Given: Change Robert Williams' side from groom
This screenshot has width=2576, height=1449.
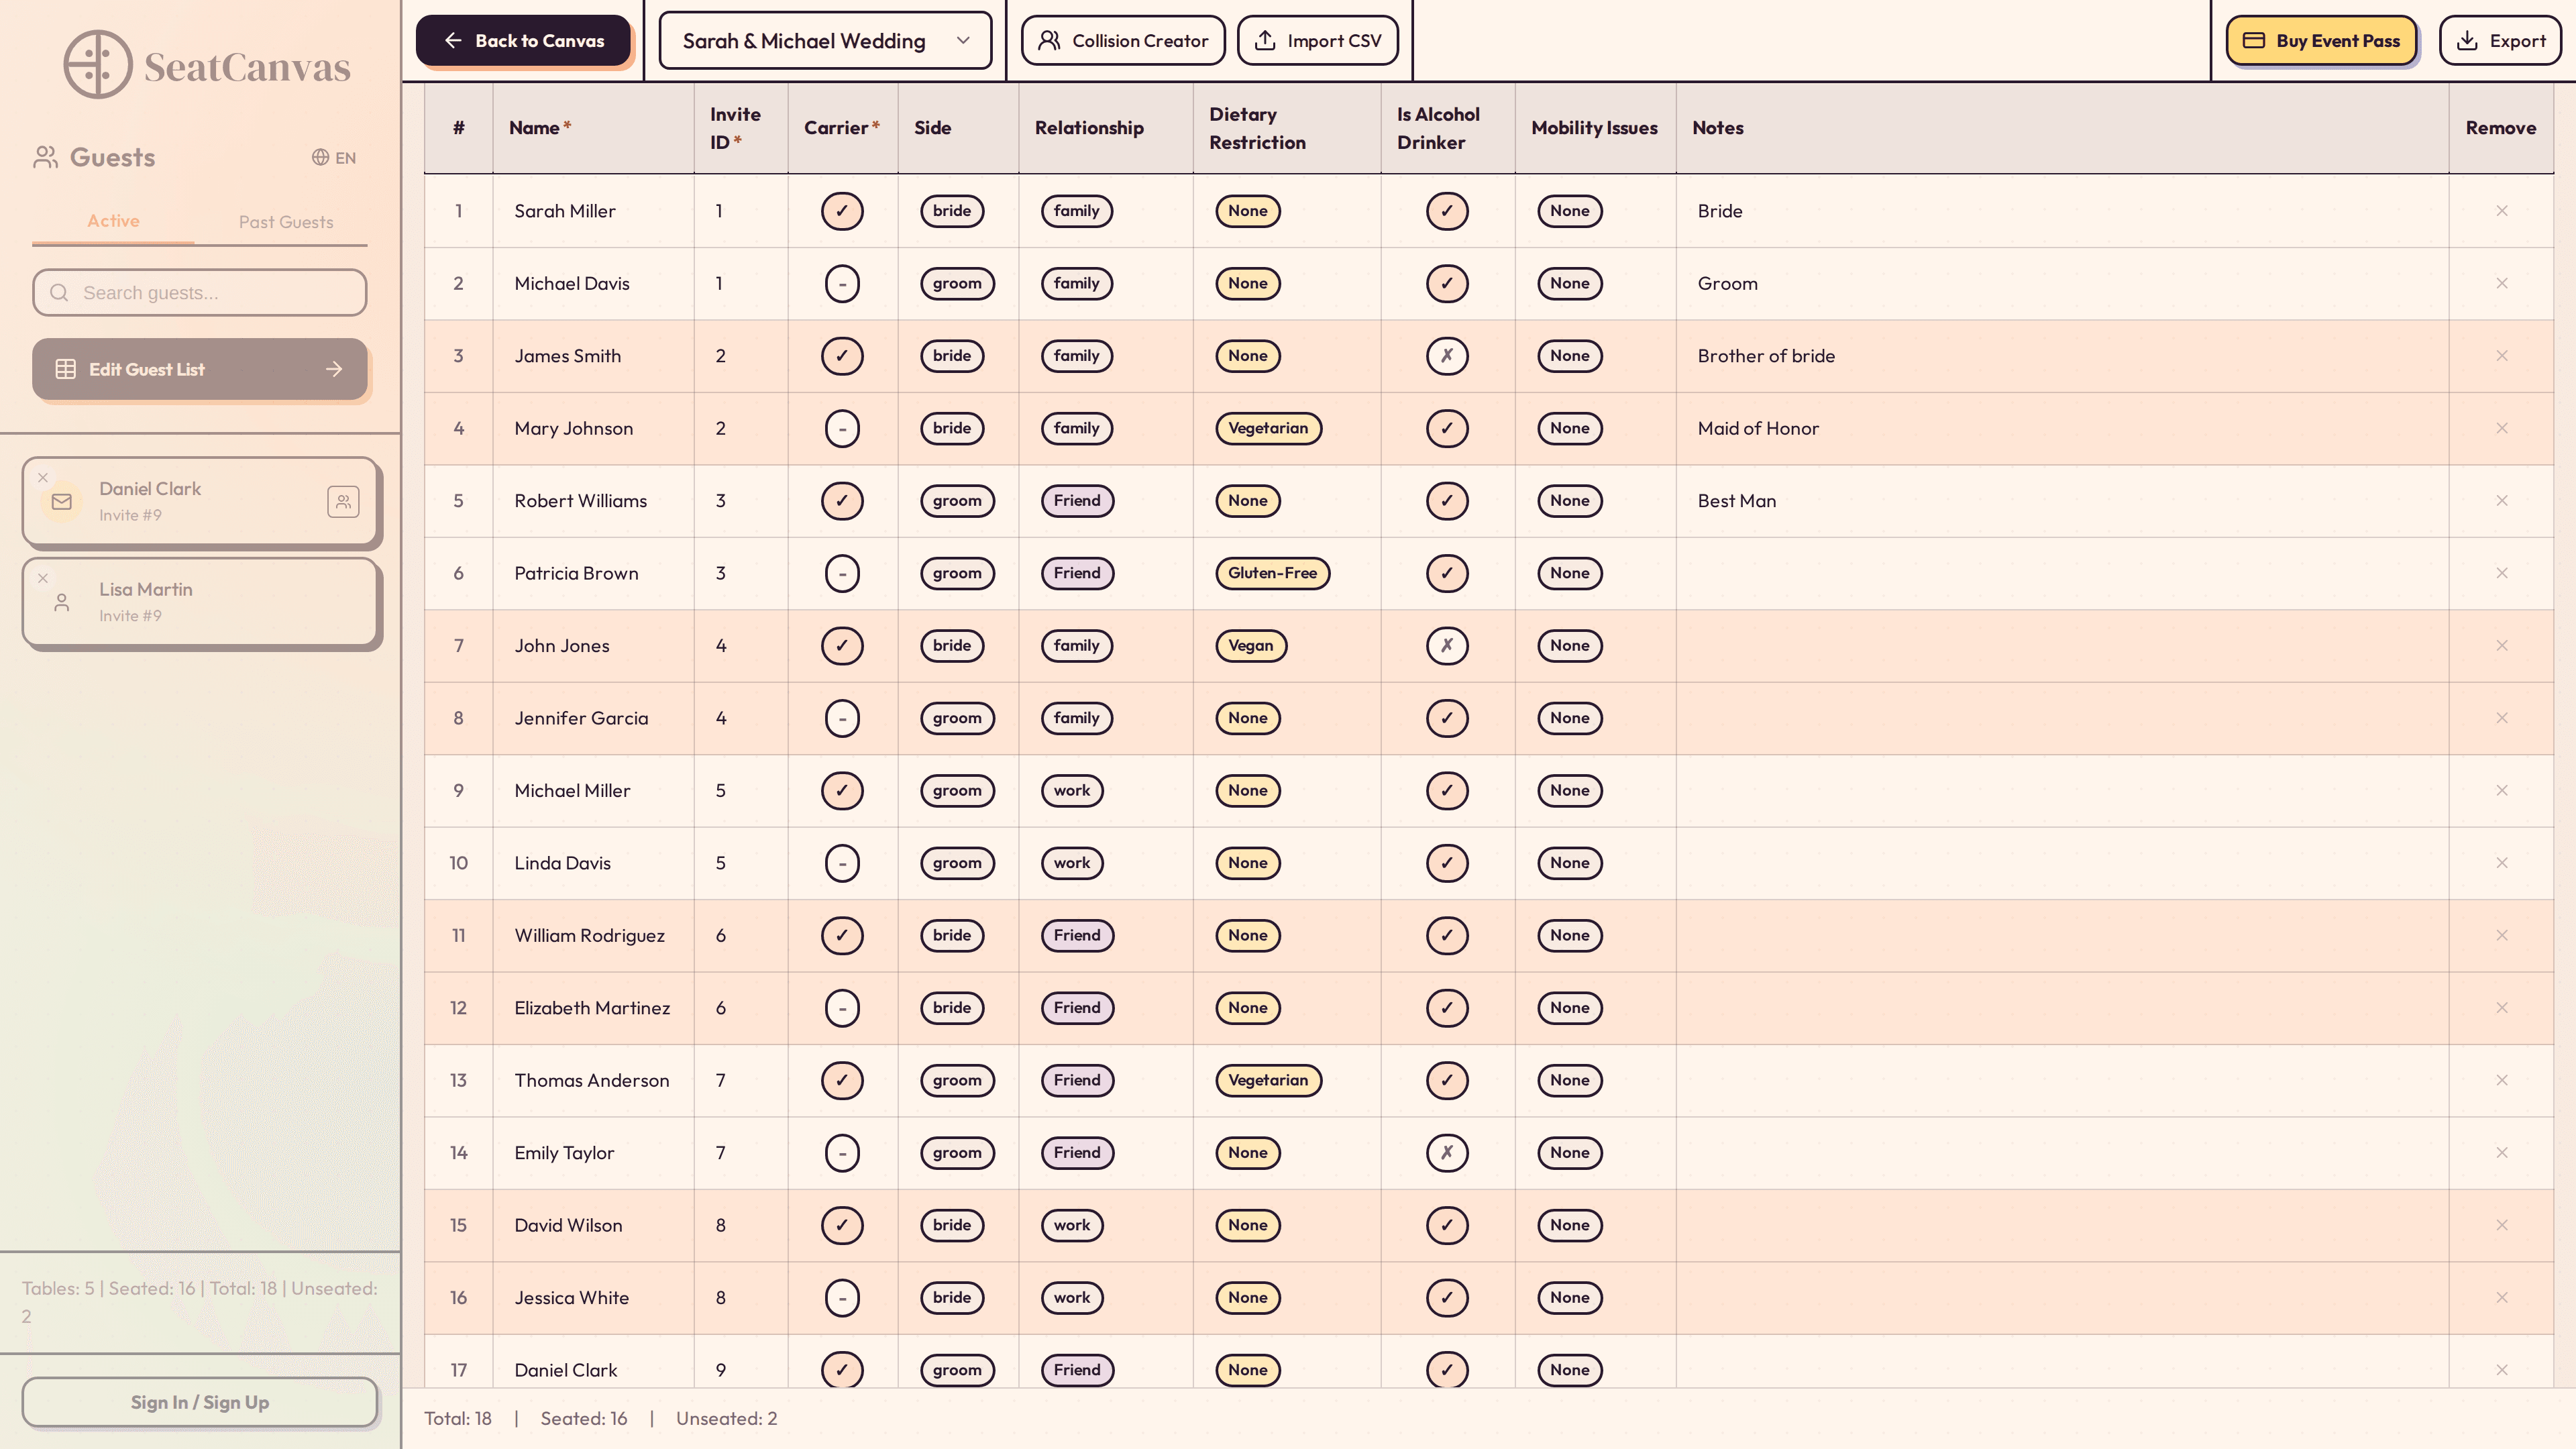Looking at the screenshot, I should click(957, 501).
